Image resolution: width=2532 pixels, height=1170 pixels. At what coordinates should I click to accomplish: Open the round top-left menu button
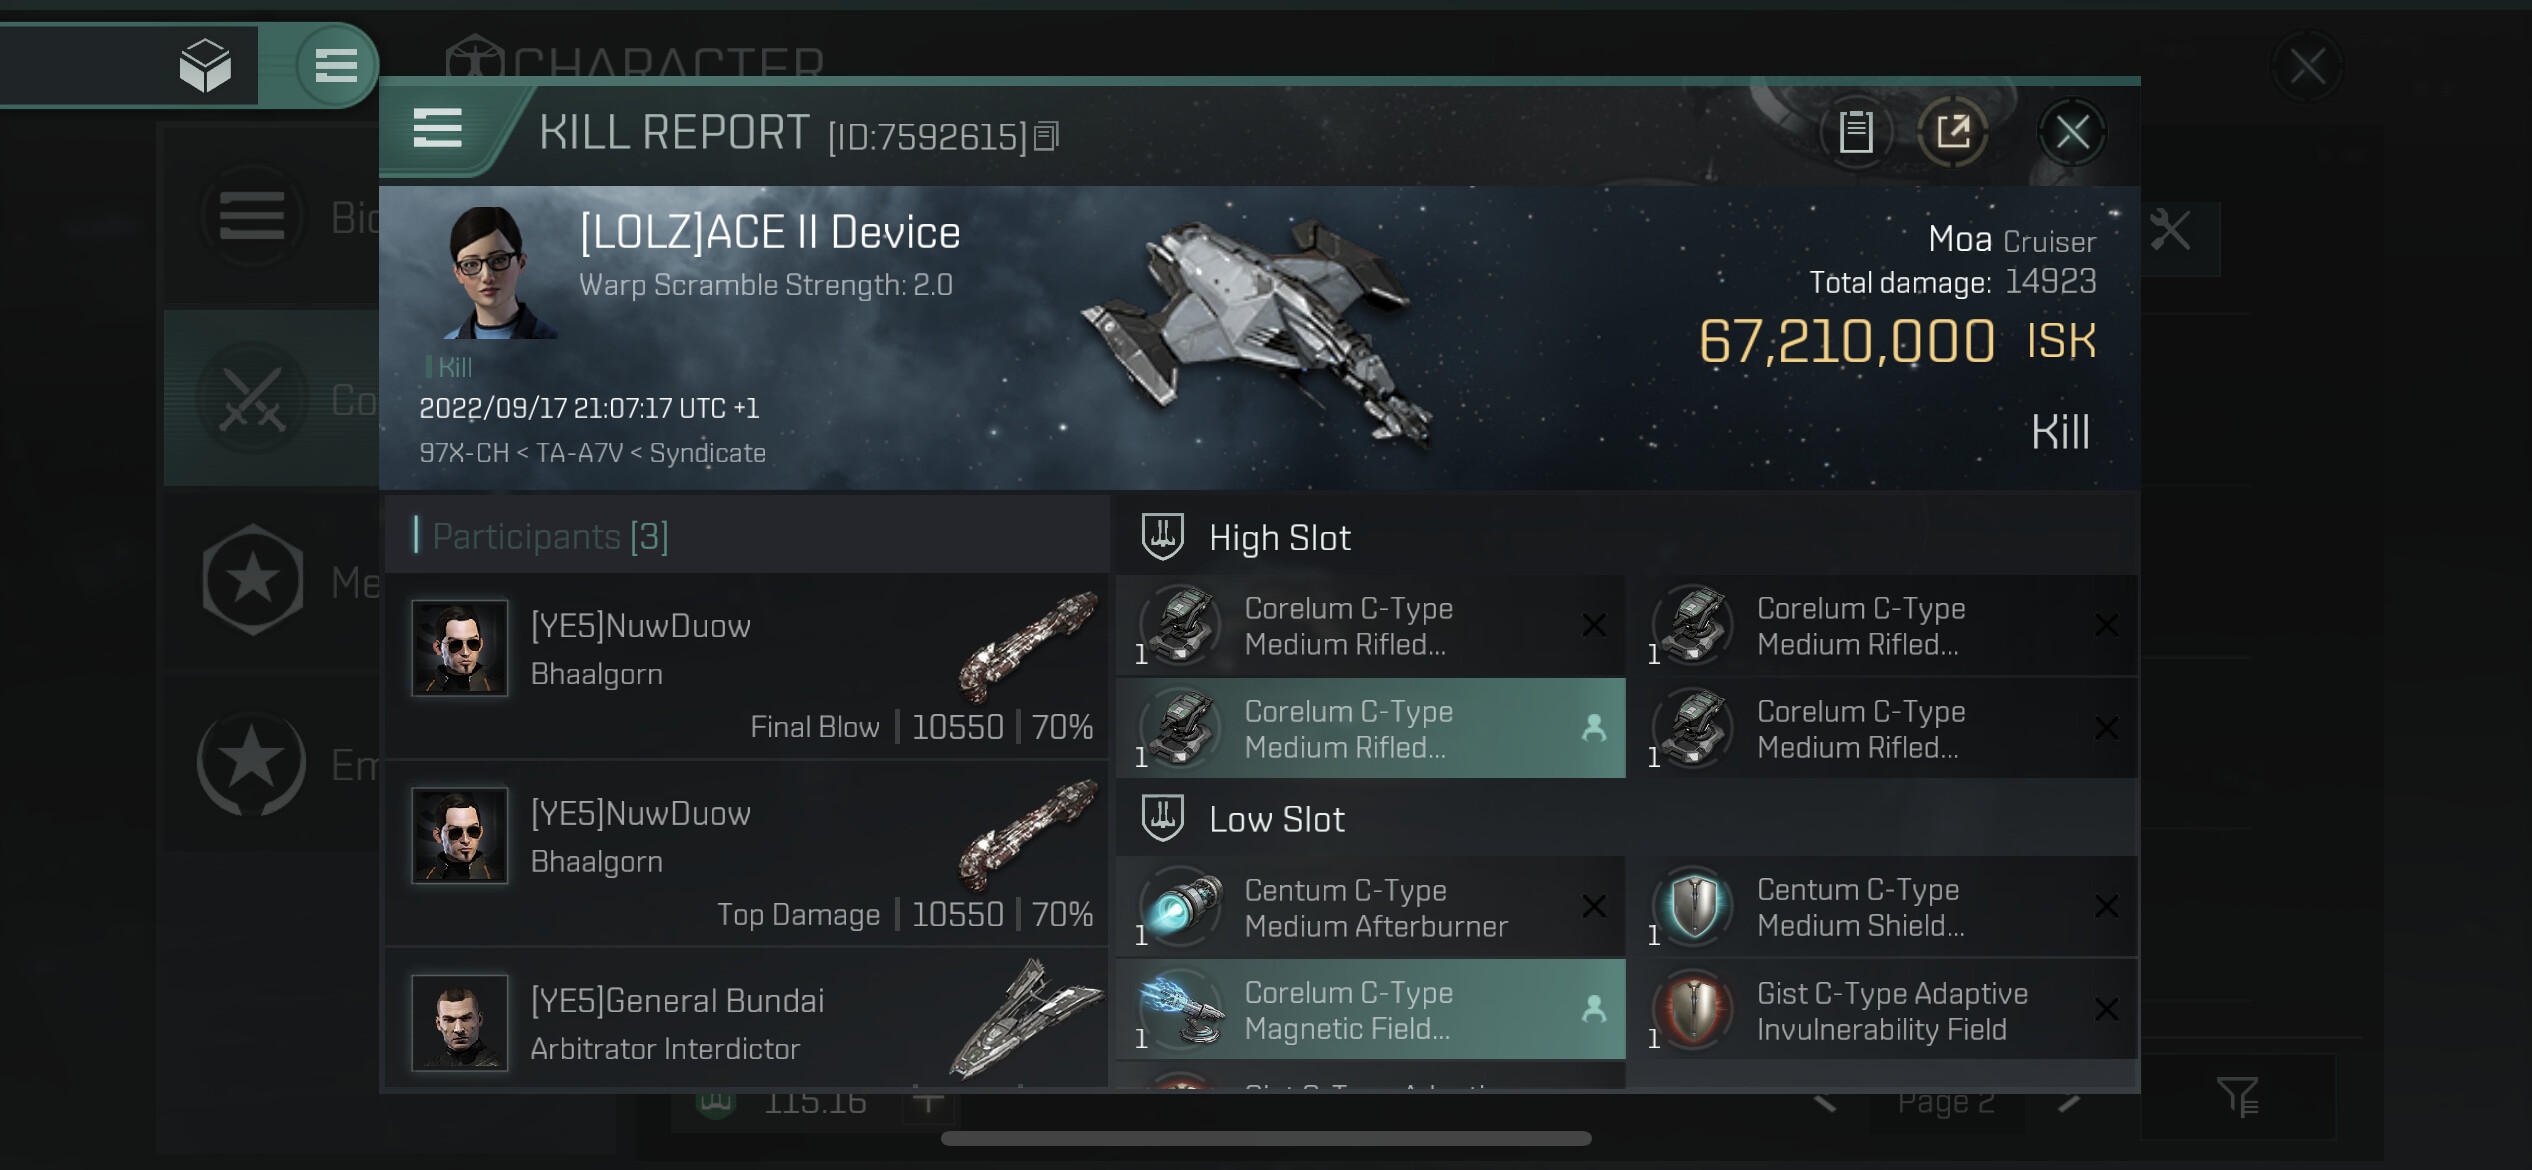coord(336,66)
